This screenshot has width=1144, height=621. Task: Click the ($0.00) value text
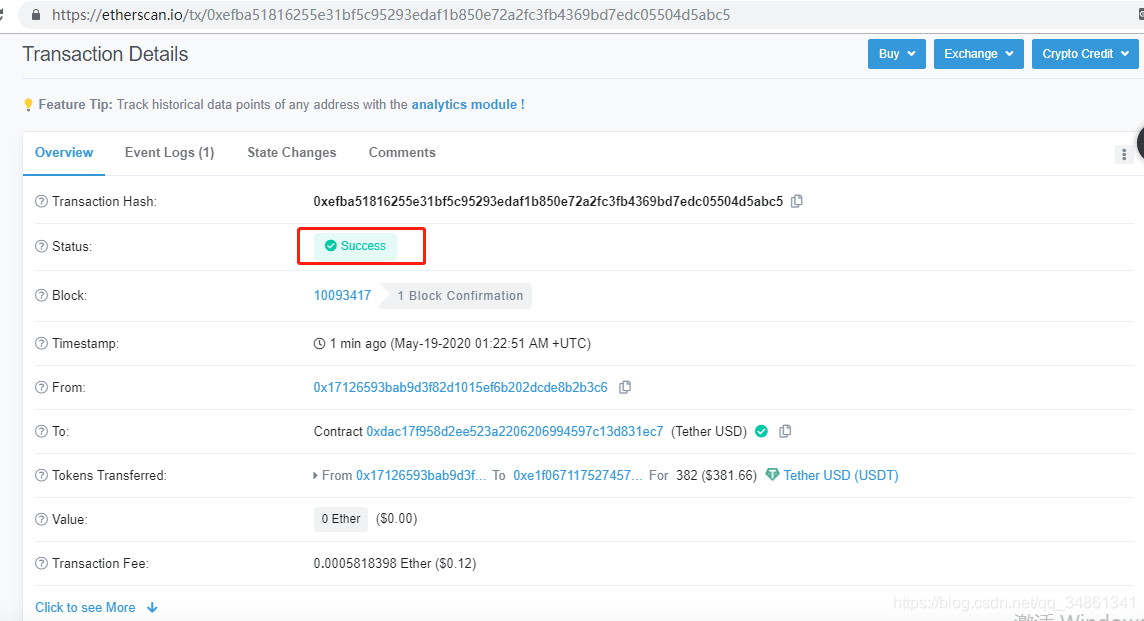pos(396,519)
